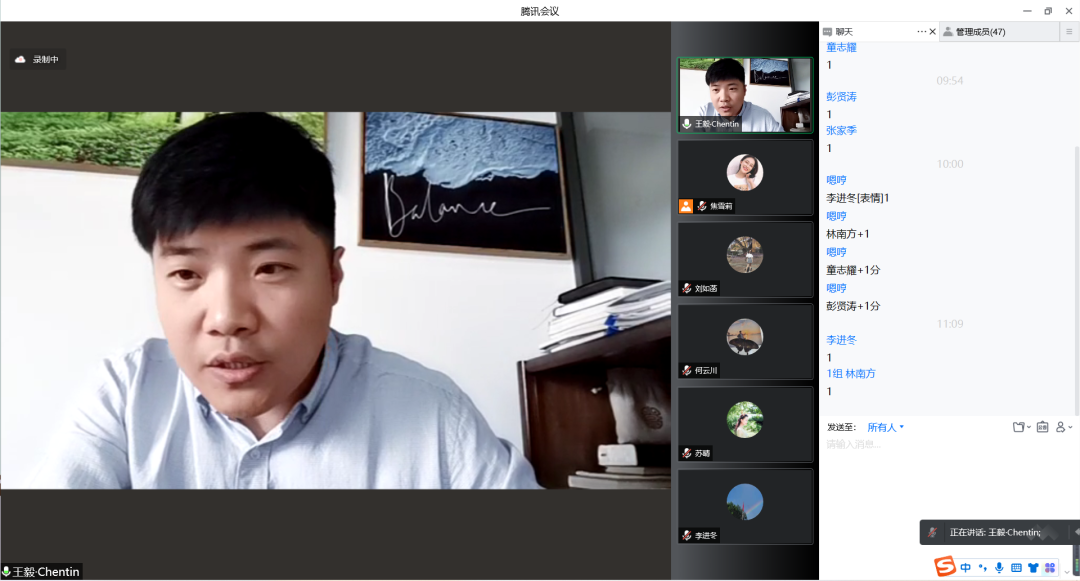Viewport: 1080px width, 581px height.
Task: Click sender name 张家季 in chat
Action: click(841, 130)
